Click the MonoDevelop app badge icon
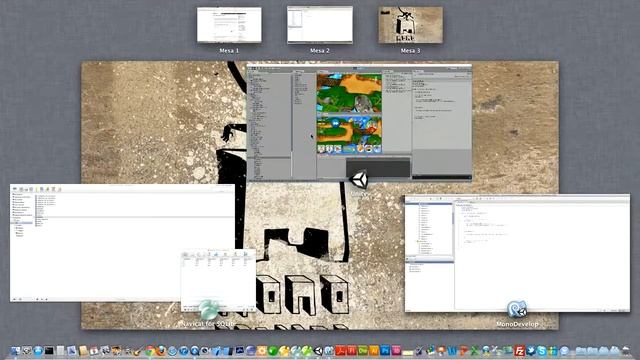 (517, 310)
